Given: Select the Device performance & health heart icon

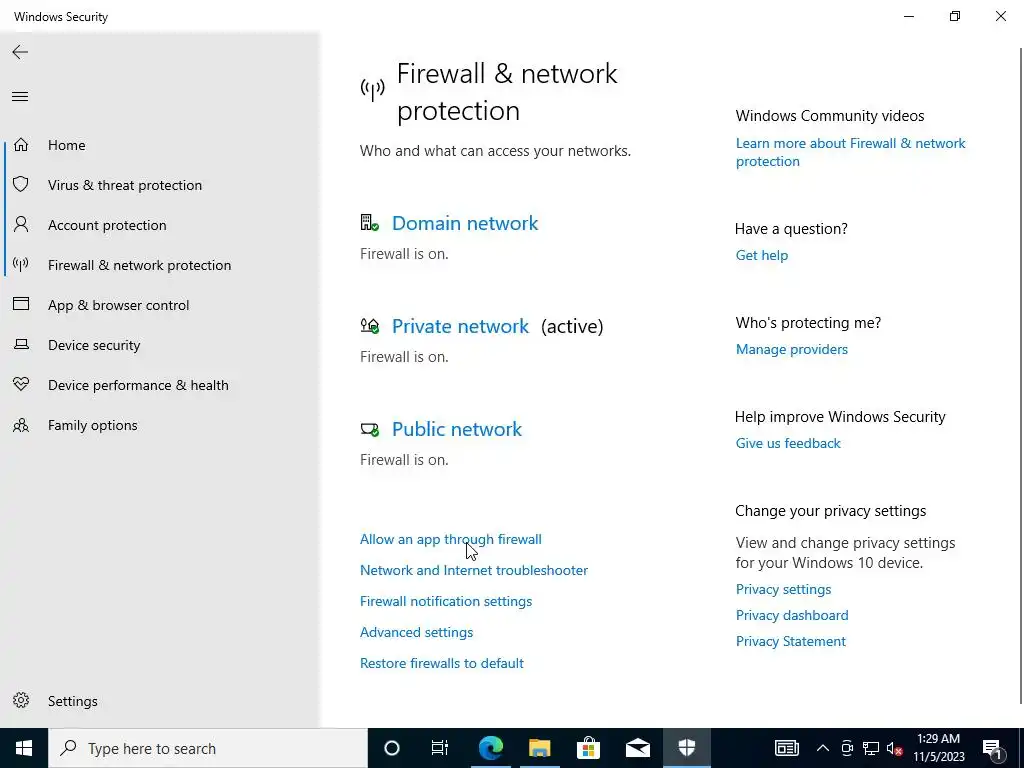Looking at the screenshot, I should point(21,385).
